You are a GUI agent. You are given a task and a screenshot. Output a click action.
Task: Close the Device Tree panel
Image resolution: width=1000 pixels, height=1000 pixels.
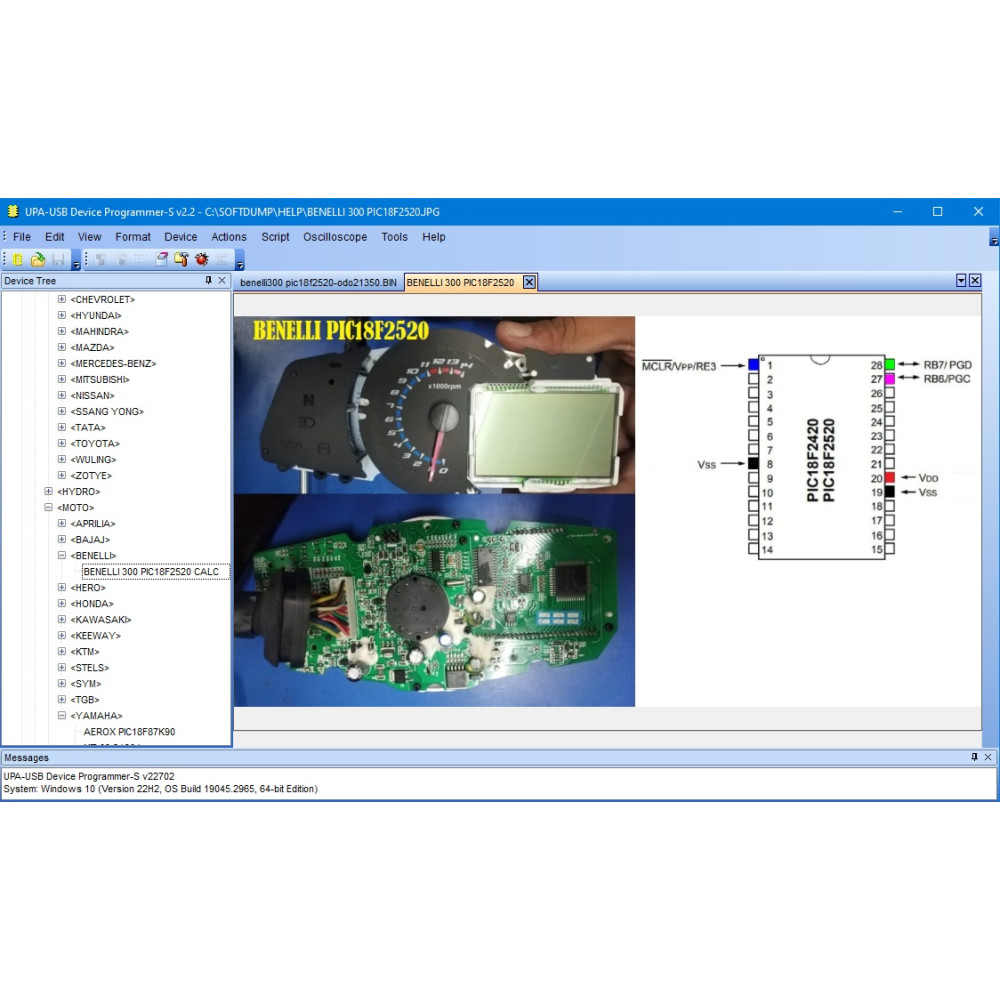coord(222,281)
